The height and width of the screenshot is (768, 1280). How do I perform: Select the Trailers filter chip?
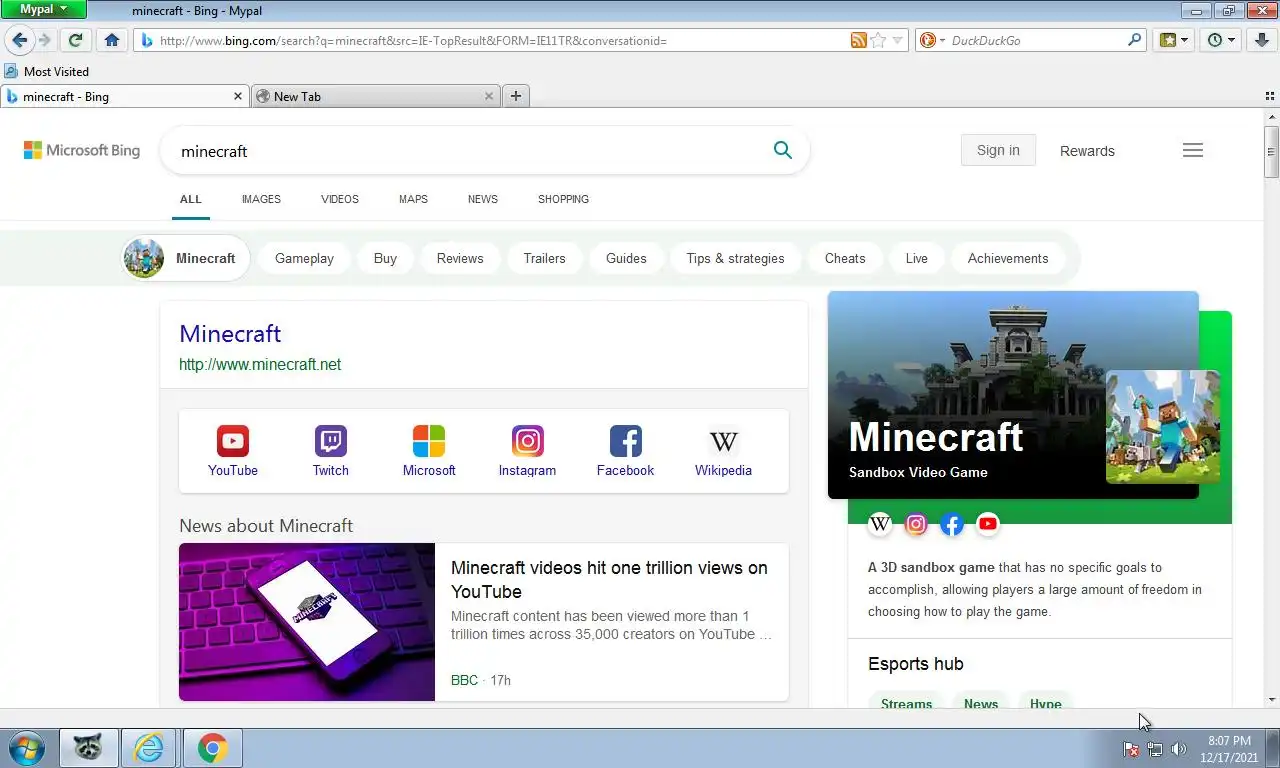click(544, 258)
